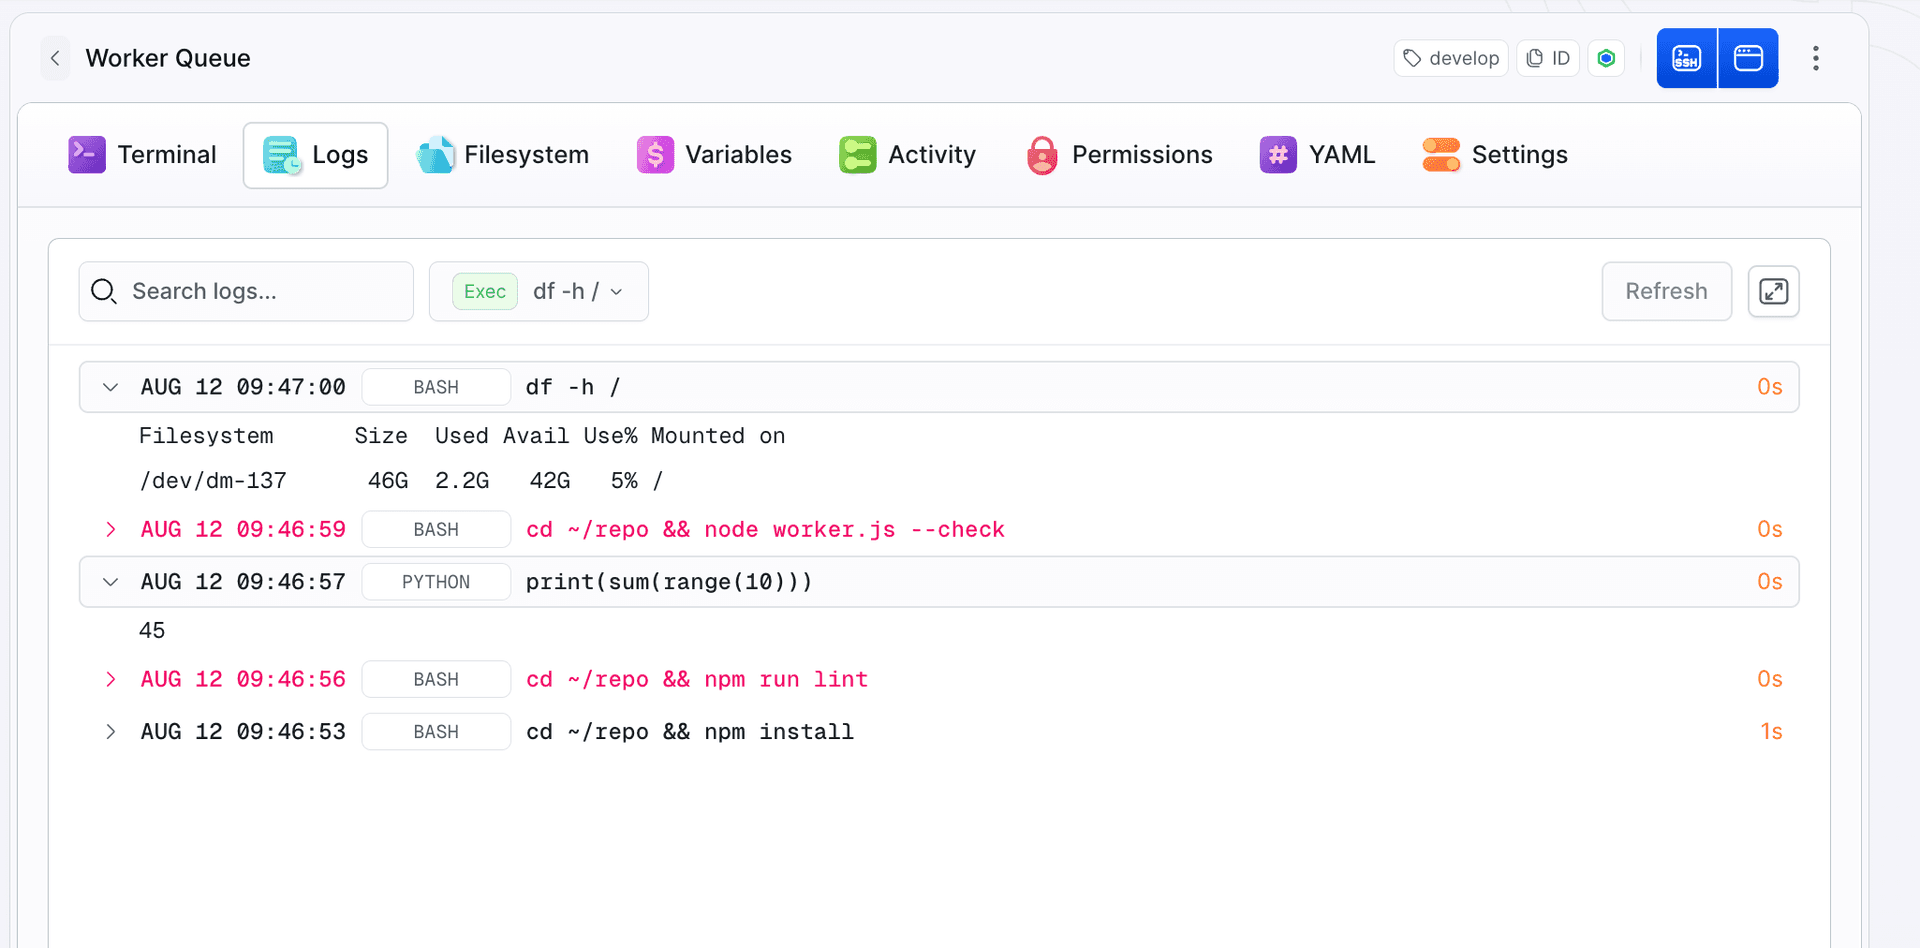
Task: Open the Settings tab
Action: (x=1495, y=155)
